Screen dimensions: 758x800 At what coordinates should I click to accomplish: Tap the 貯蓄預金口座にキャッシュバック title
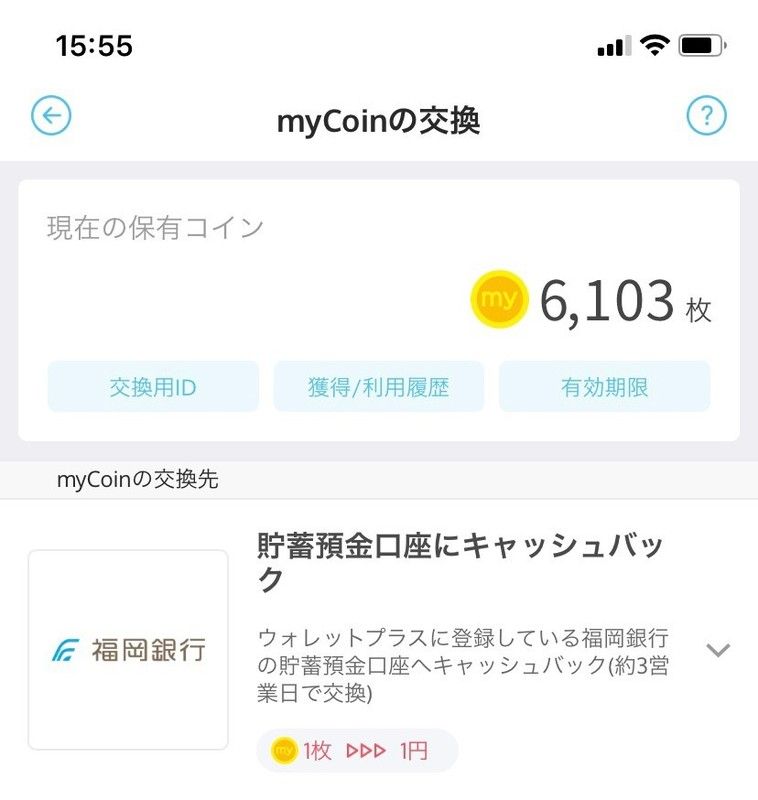(x=460, y=562)
